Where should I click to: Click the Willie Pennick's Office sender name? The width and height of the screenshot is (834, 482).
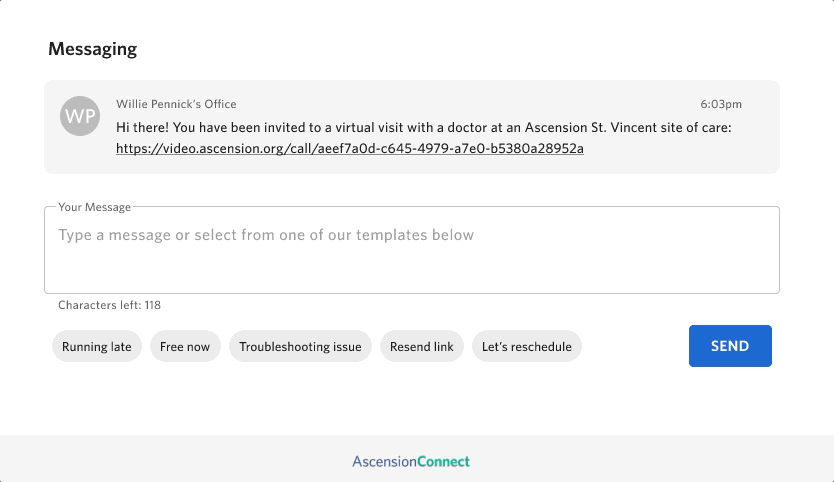[176, 104]
